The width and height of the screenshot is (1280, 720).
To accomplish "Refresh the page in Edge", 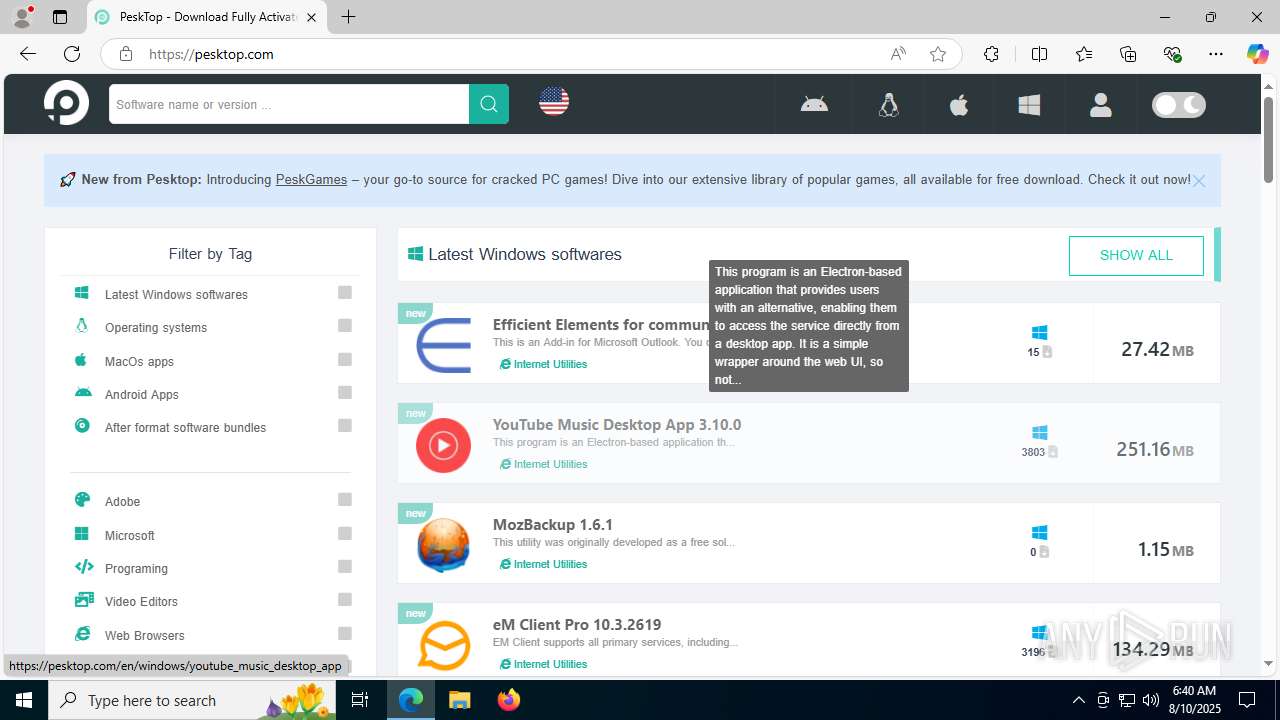I will click(72, 54).
